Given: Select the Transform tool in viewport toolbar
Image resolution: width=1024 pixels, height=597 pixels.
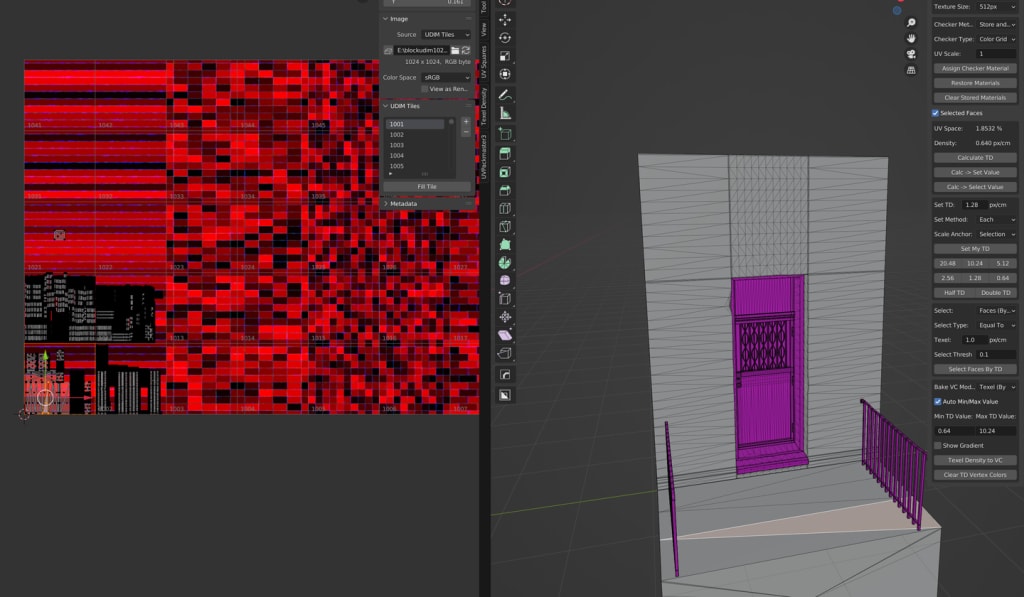Looking at the screenshot, I should (505, 74).
